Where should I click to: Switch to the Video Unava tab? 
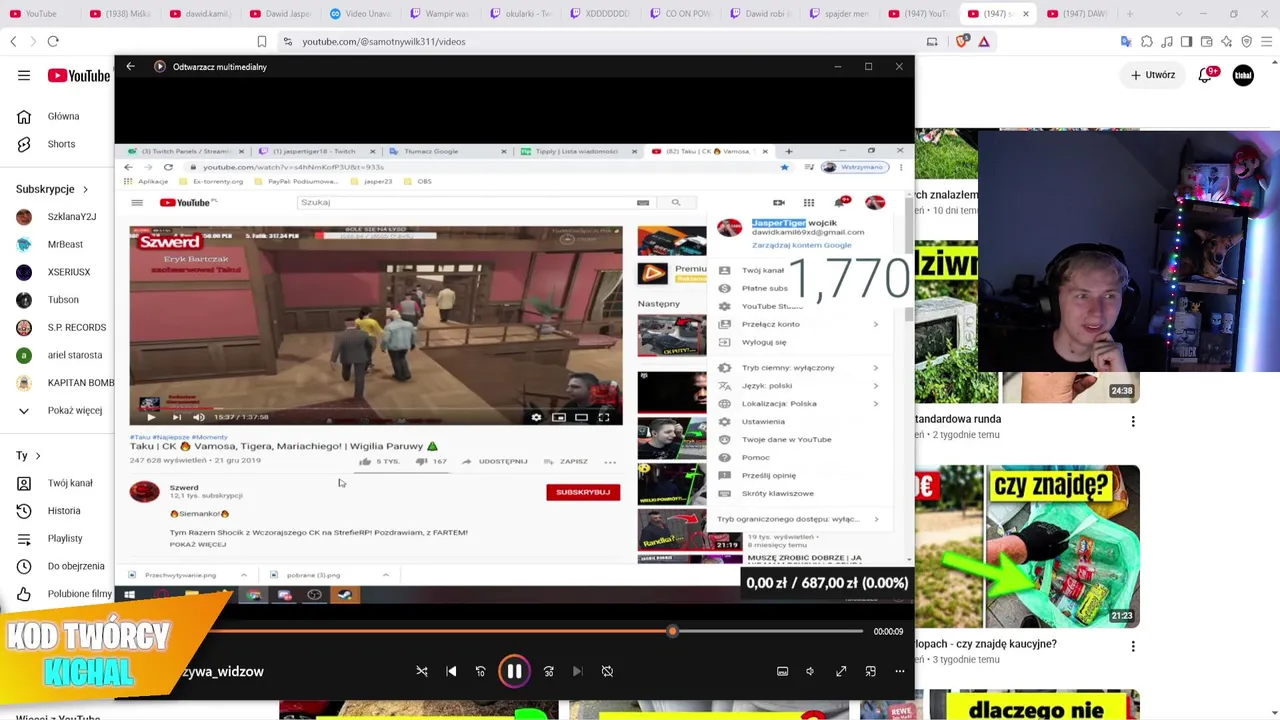[x=362, y=14]
